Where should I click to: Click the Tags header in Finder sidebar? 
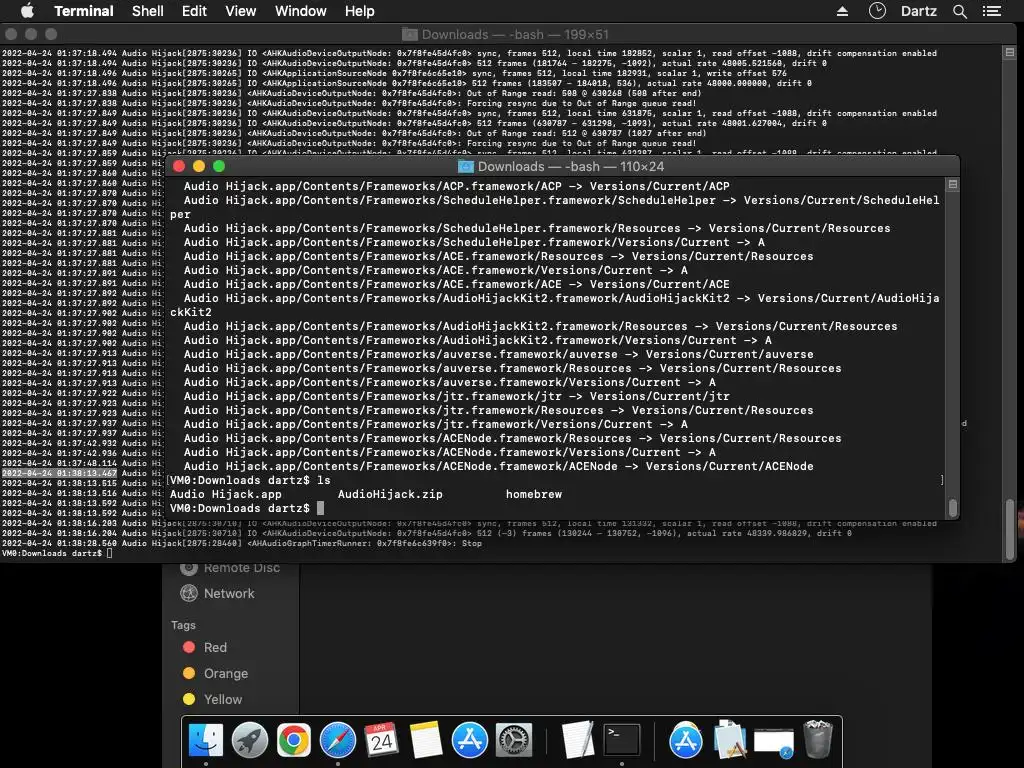pyautogui.click(x=184, y=625)
